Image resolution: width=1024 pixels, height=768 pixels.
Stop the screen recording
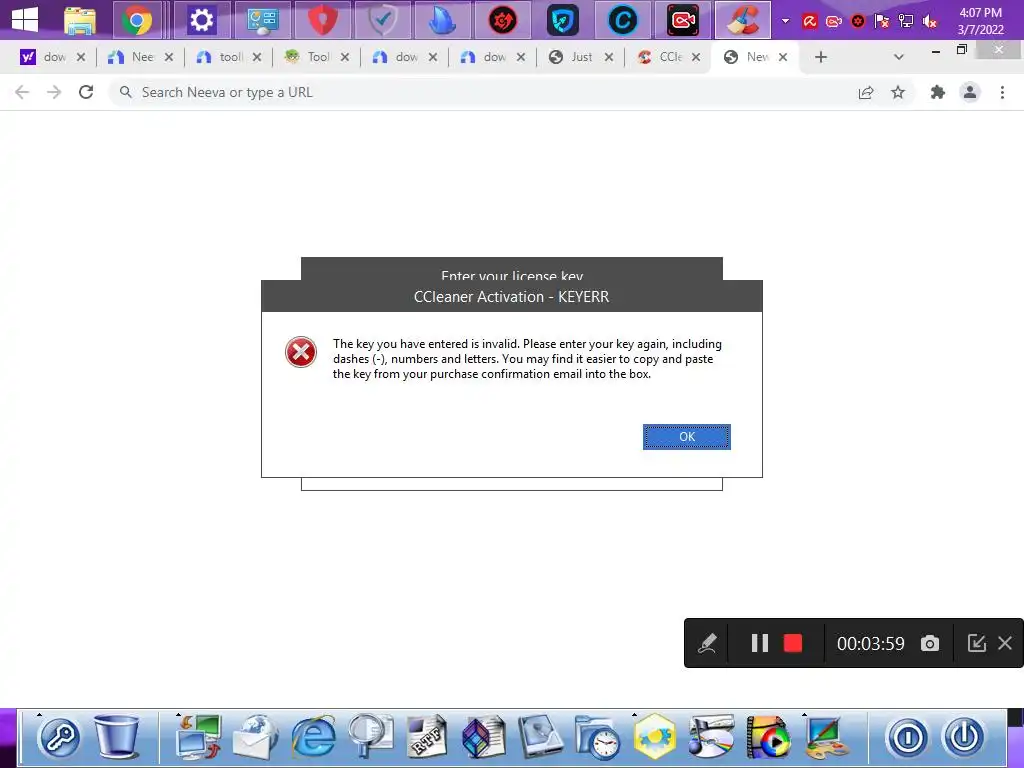click(793, 643)
